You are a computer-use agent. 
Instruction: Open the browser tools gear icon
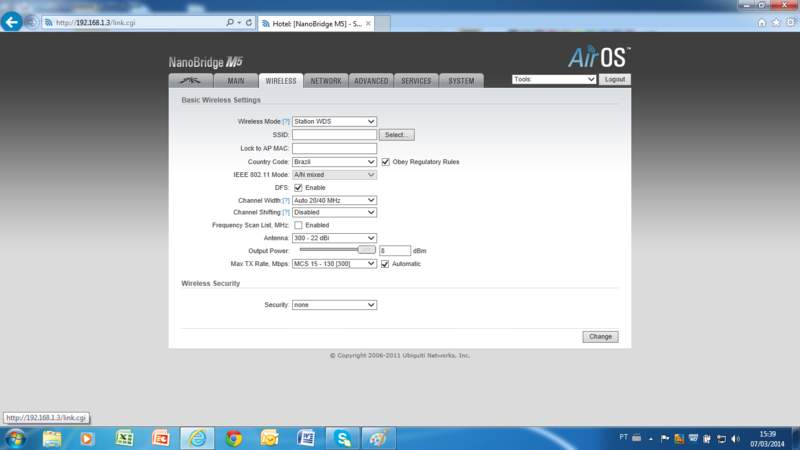[x=790, y=22]
